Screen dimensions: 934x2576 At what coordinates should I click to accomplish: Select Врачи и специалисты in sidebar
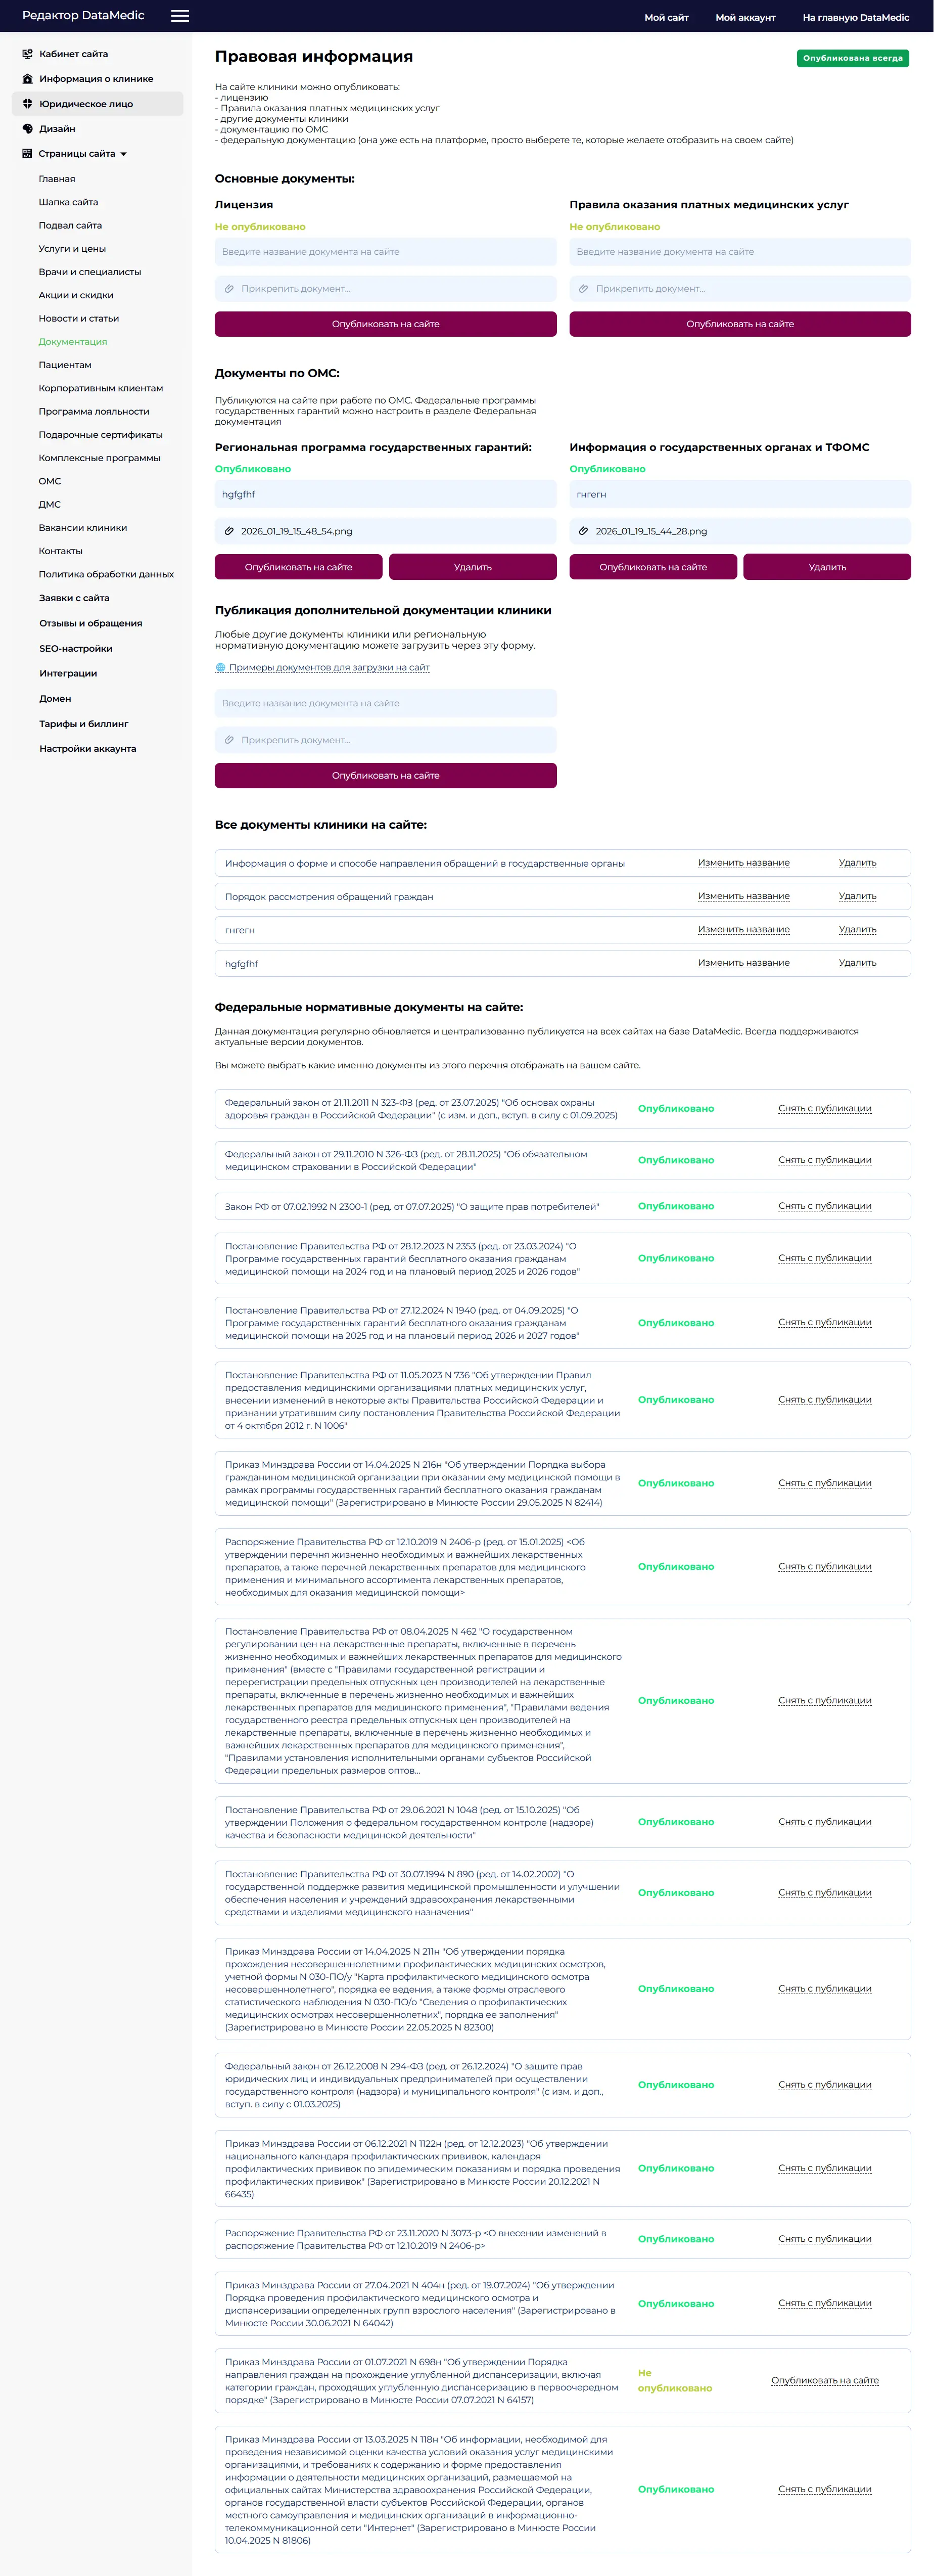click(x=89, y=272)
